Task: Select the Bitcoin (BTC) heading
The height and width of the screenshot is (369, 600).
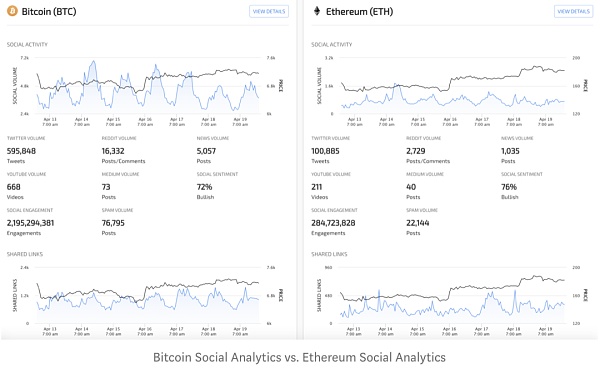Action: click(x=49, y=11)
